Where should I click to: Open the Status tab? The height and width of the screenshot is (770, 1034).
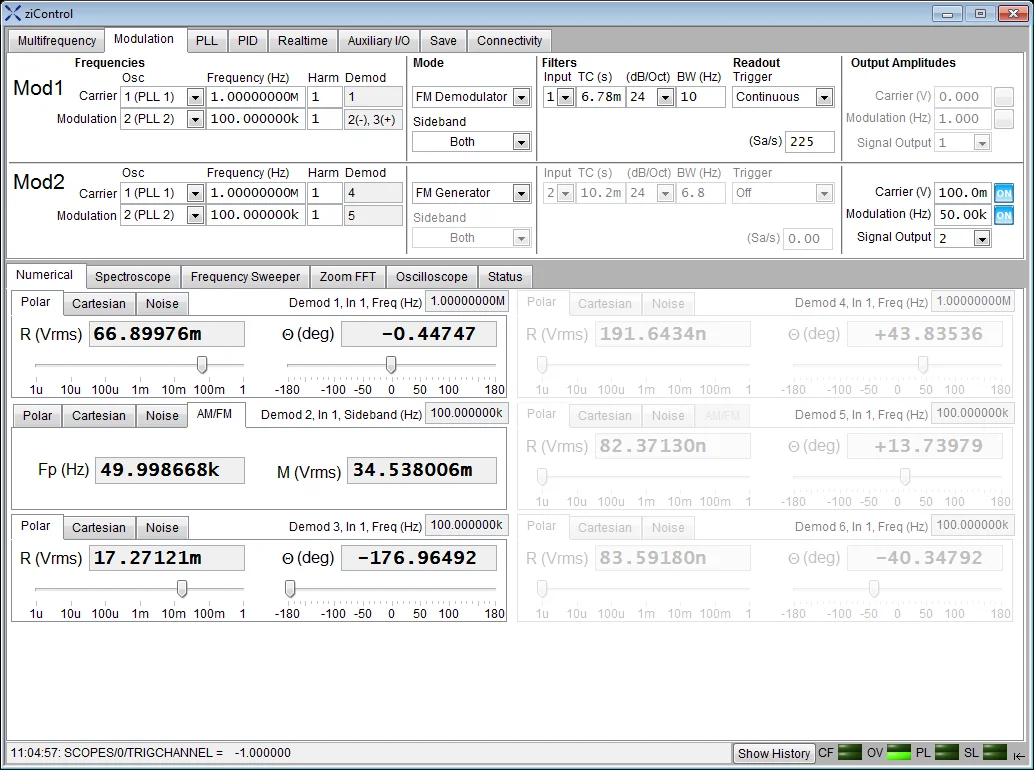click(505, 277)
